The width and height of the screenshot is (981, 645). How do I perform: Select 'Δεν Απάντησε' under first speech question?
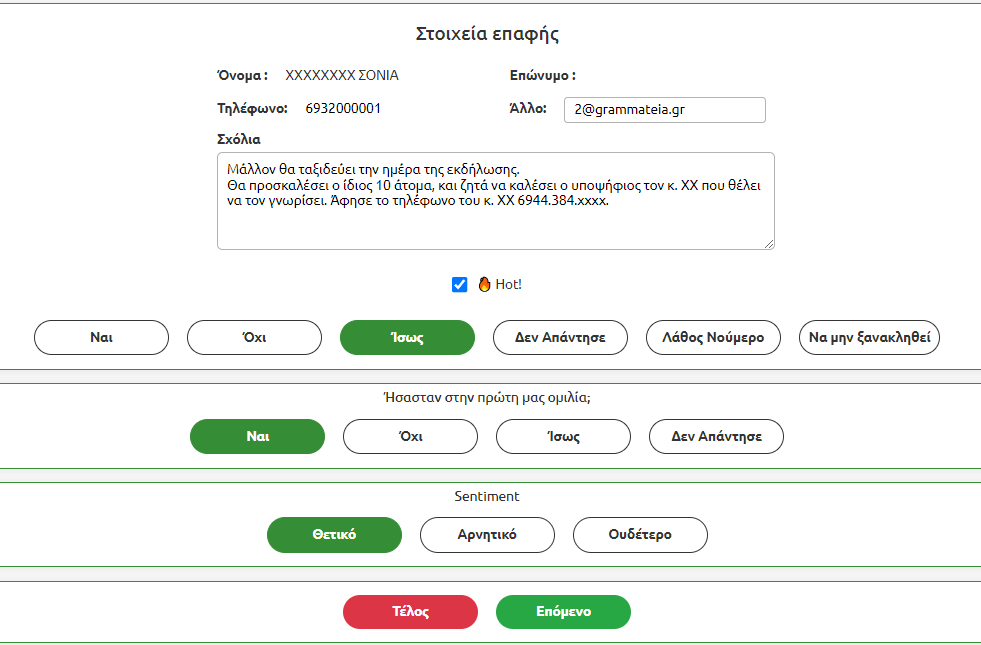[716, 437]
